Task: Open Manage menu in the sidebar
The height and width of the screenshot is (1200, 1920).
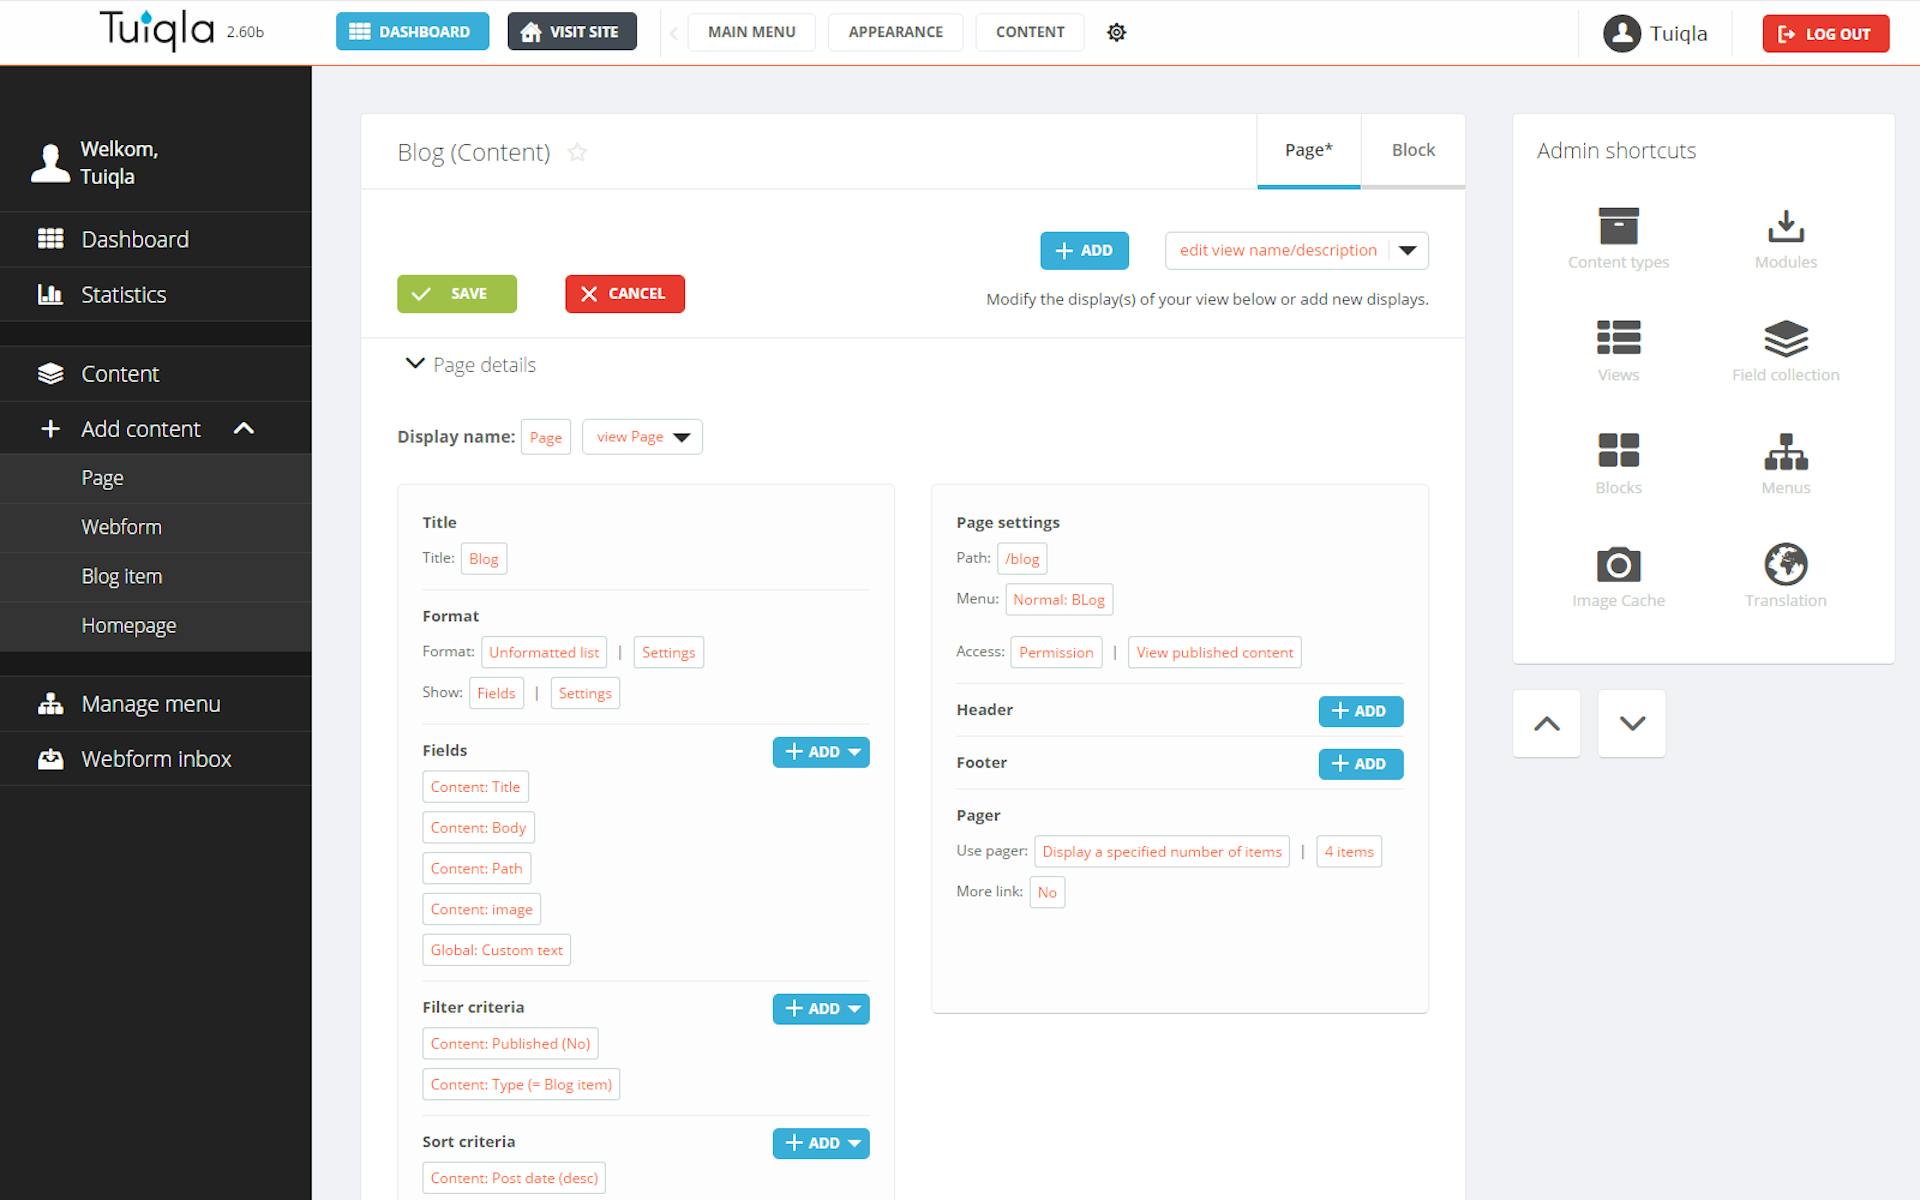Action: (156, 704)
